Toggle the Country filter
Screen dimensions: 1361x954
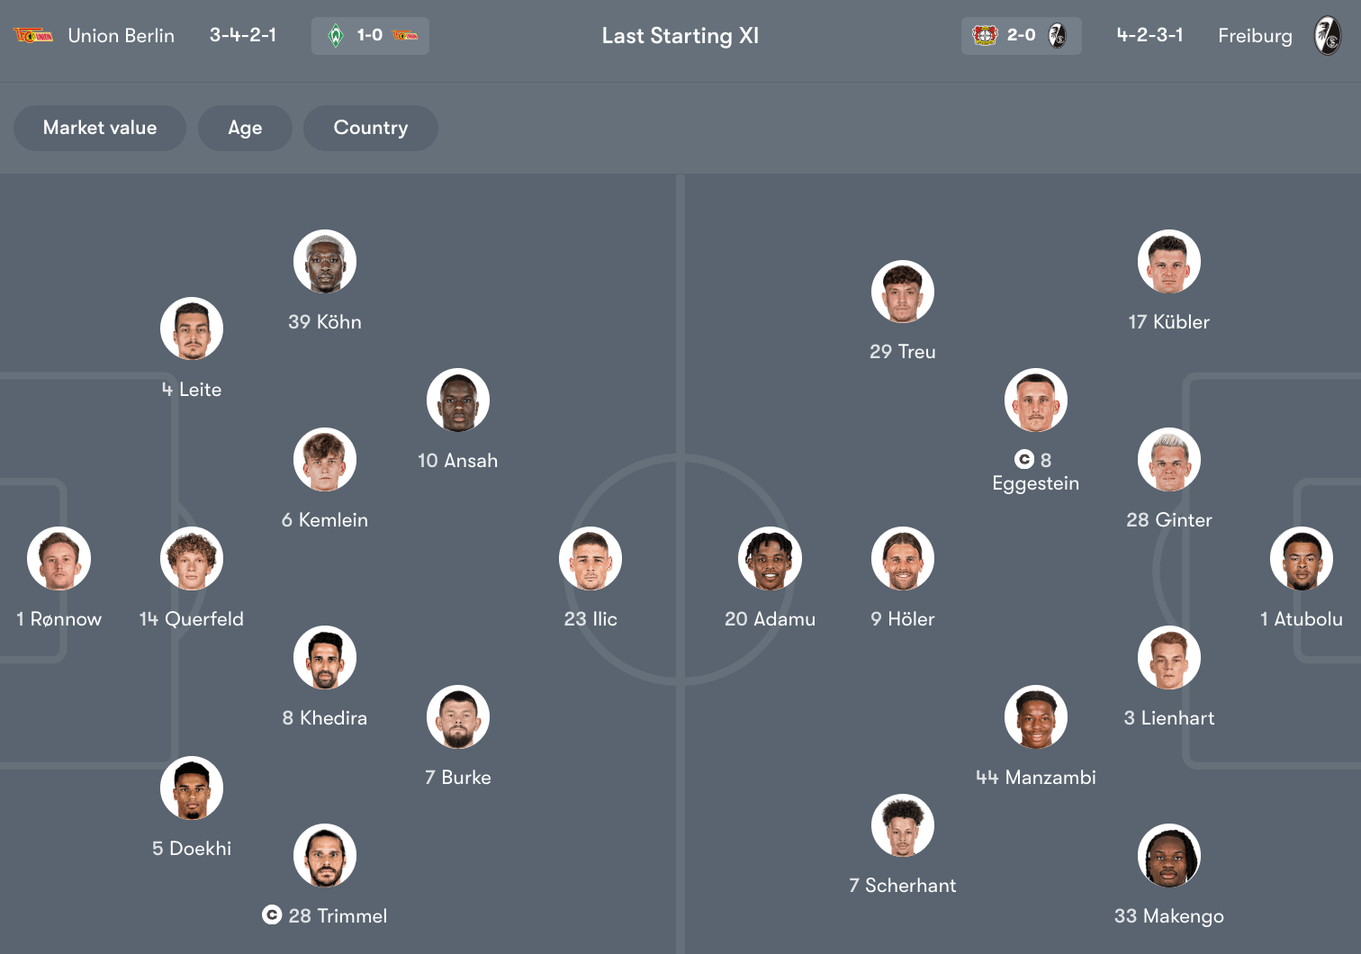pyautogui.click(x=370, y=128)
